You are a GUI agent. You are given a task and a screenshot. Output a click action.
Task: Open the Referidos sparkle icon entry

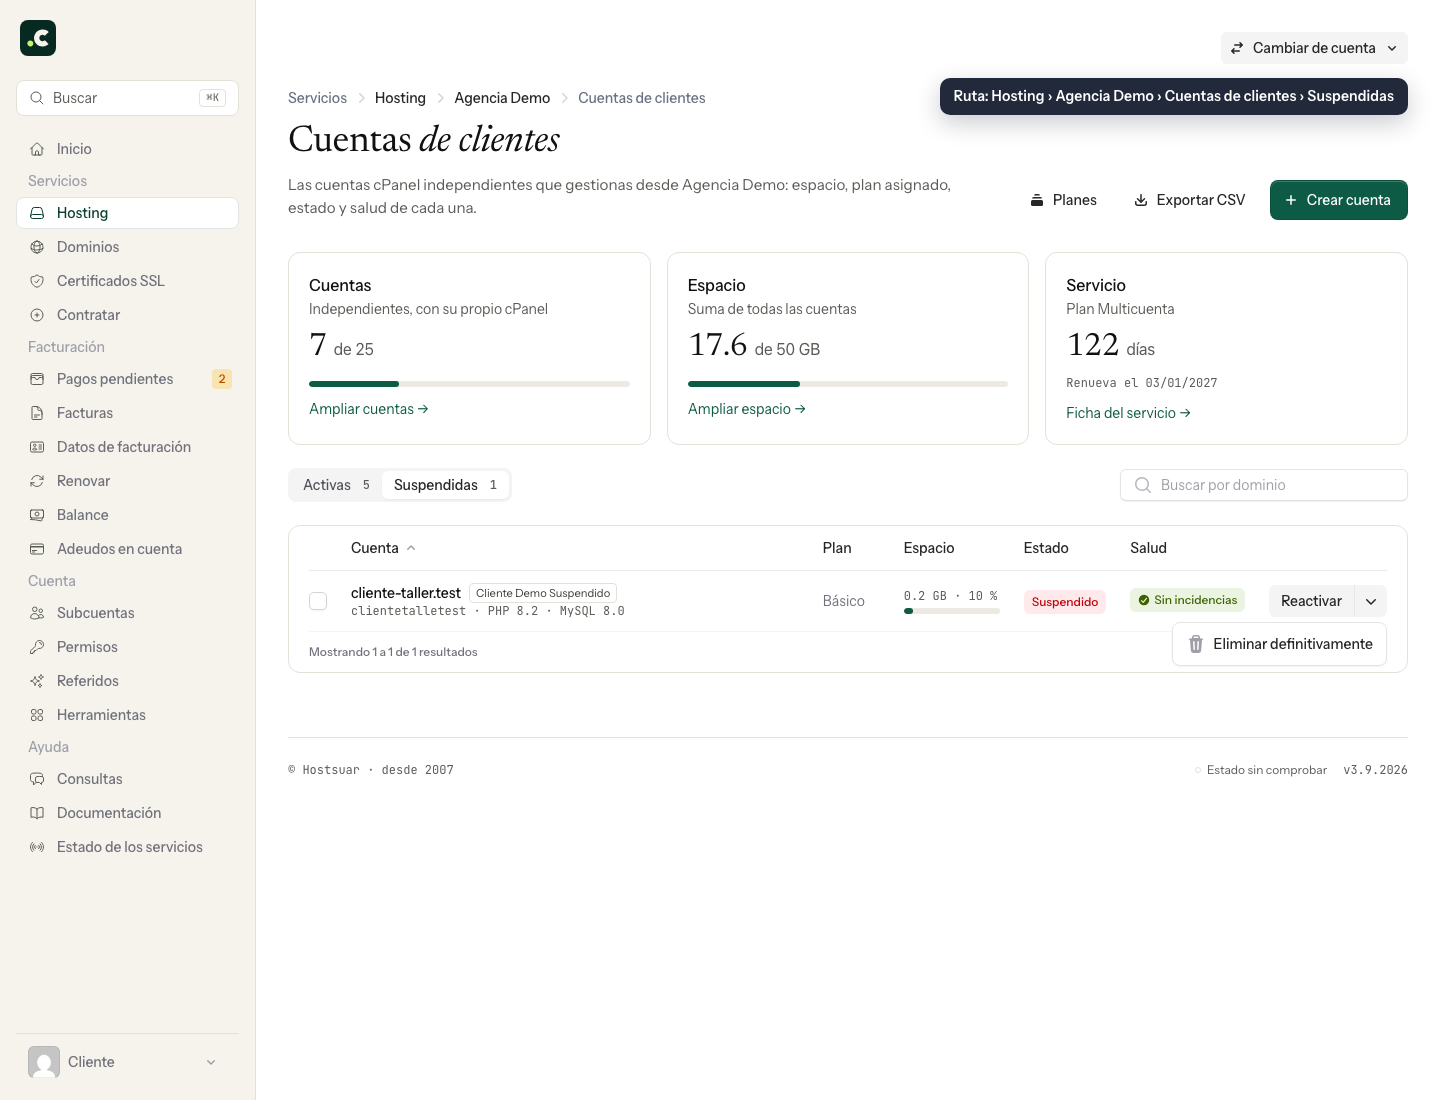pos(37,681)
